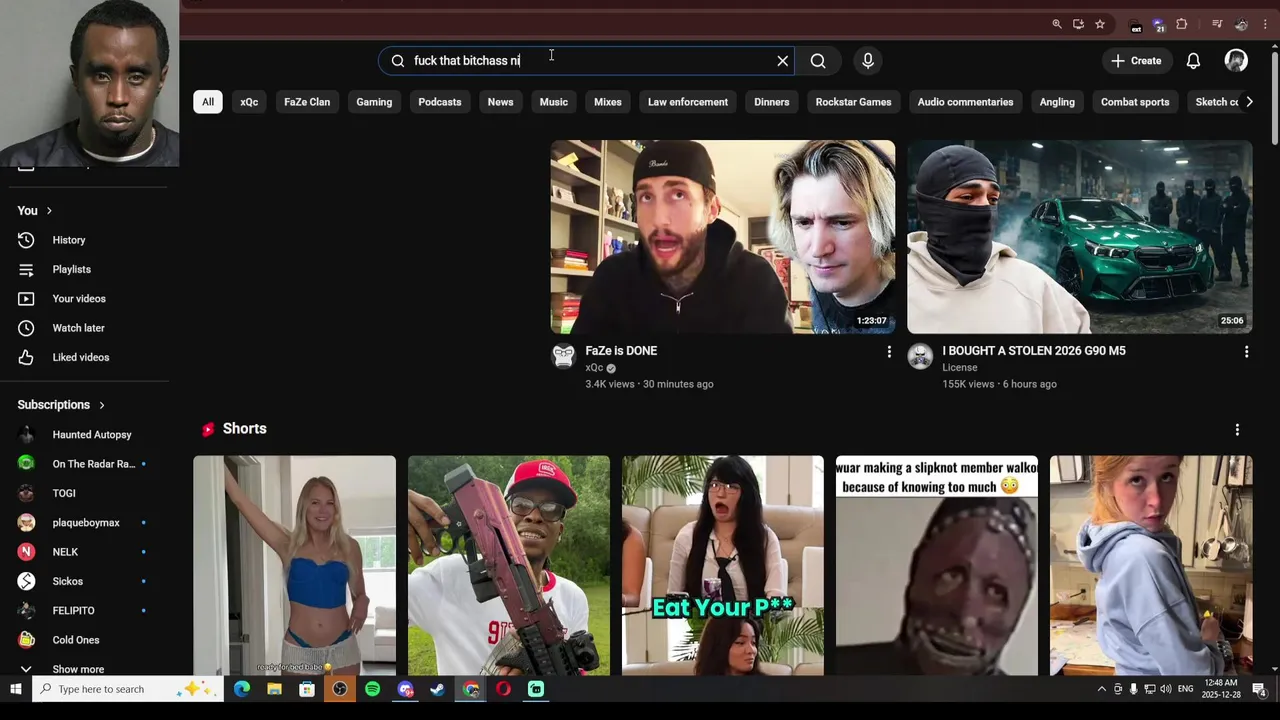Open the xQc channel avatar
The height and width of the screenshot is (720, 1280).
pyautogui.click(x=564, y=357)
